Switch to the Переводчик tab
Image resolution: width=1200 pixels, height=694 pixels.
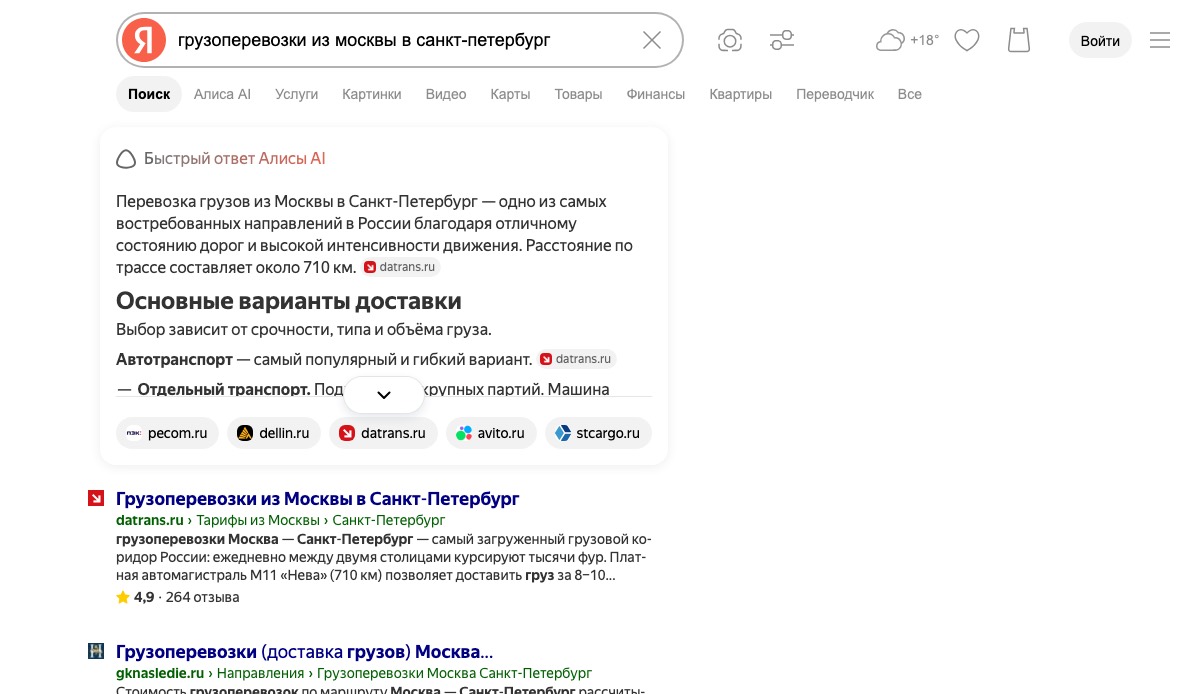[835, 94]
